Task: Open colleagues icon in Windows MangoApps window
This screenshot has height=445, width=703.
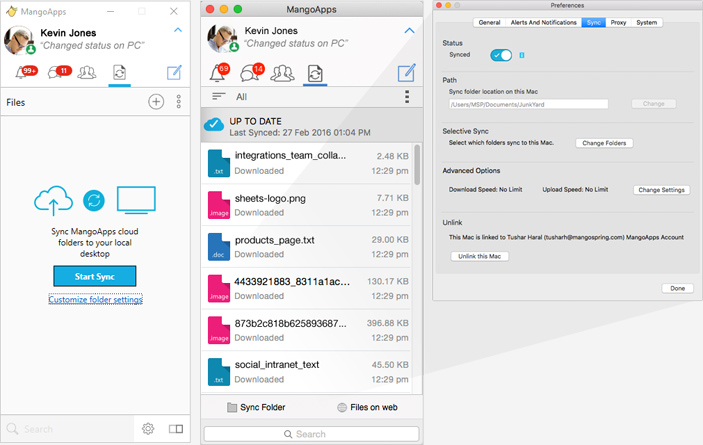Action: 87,72
